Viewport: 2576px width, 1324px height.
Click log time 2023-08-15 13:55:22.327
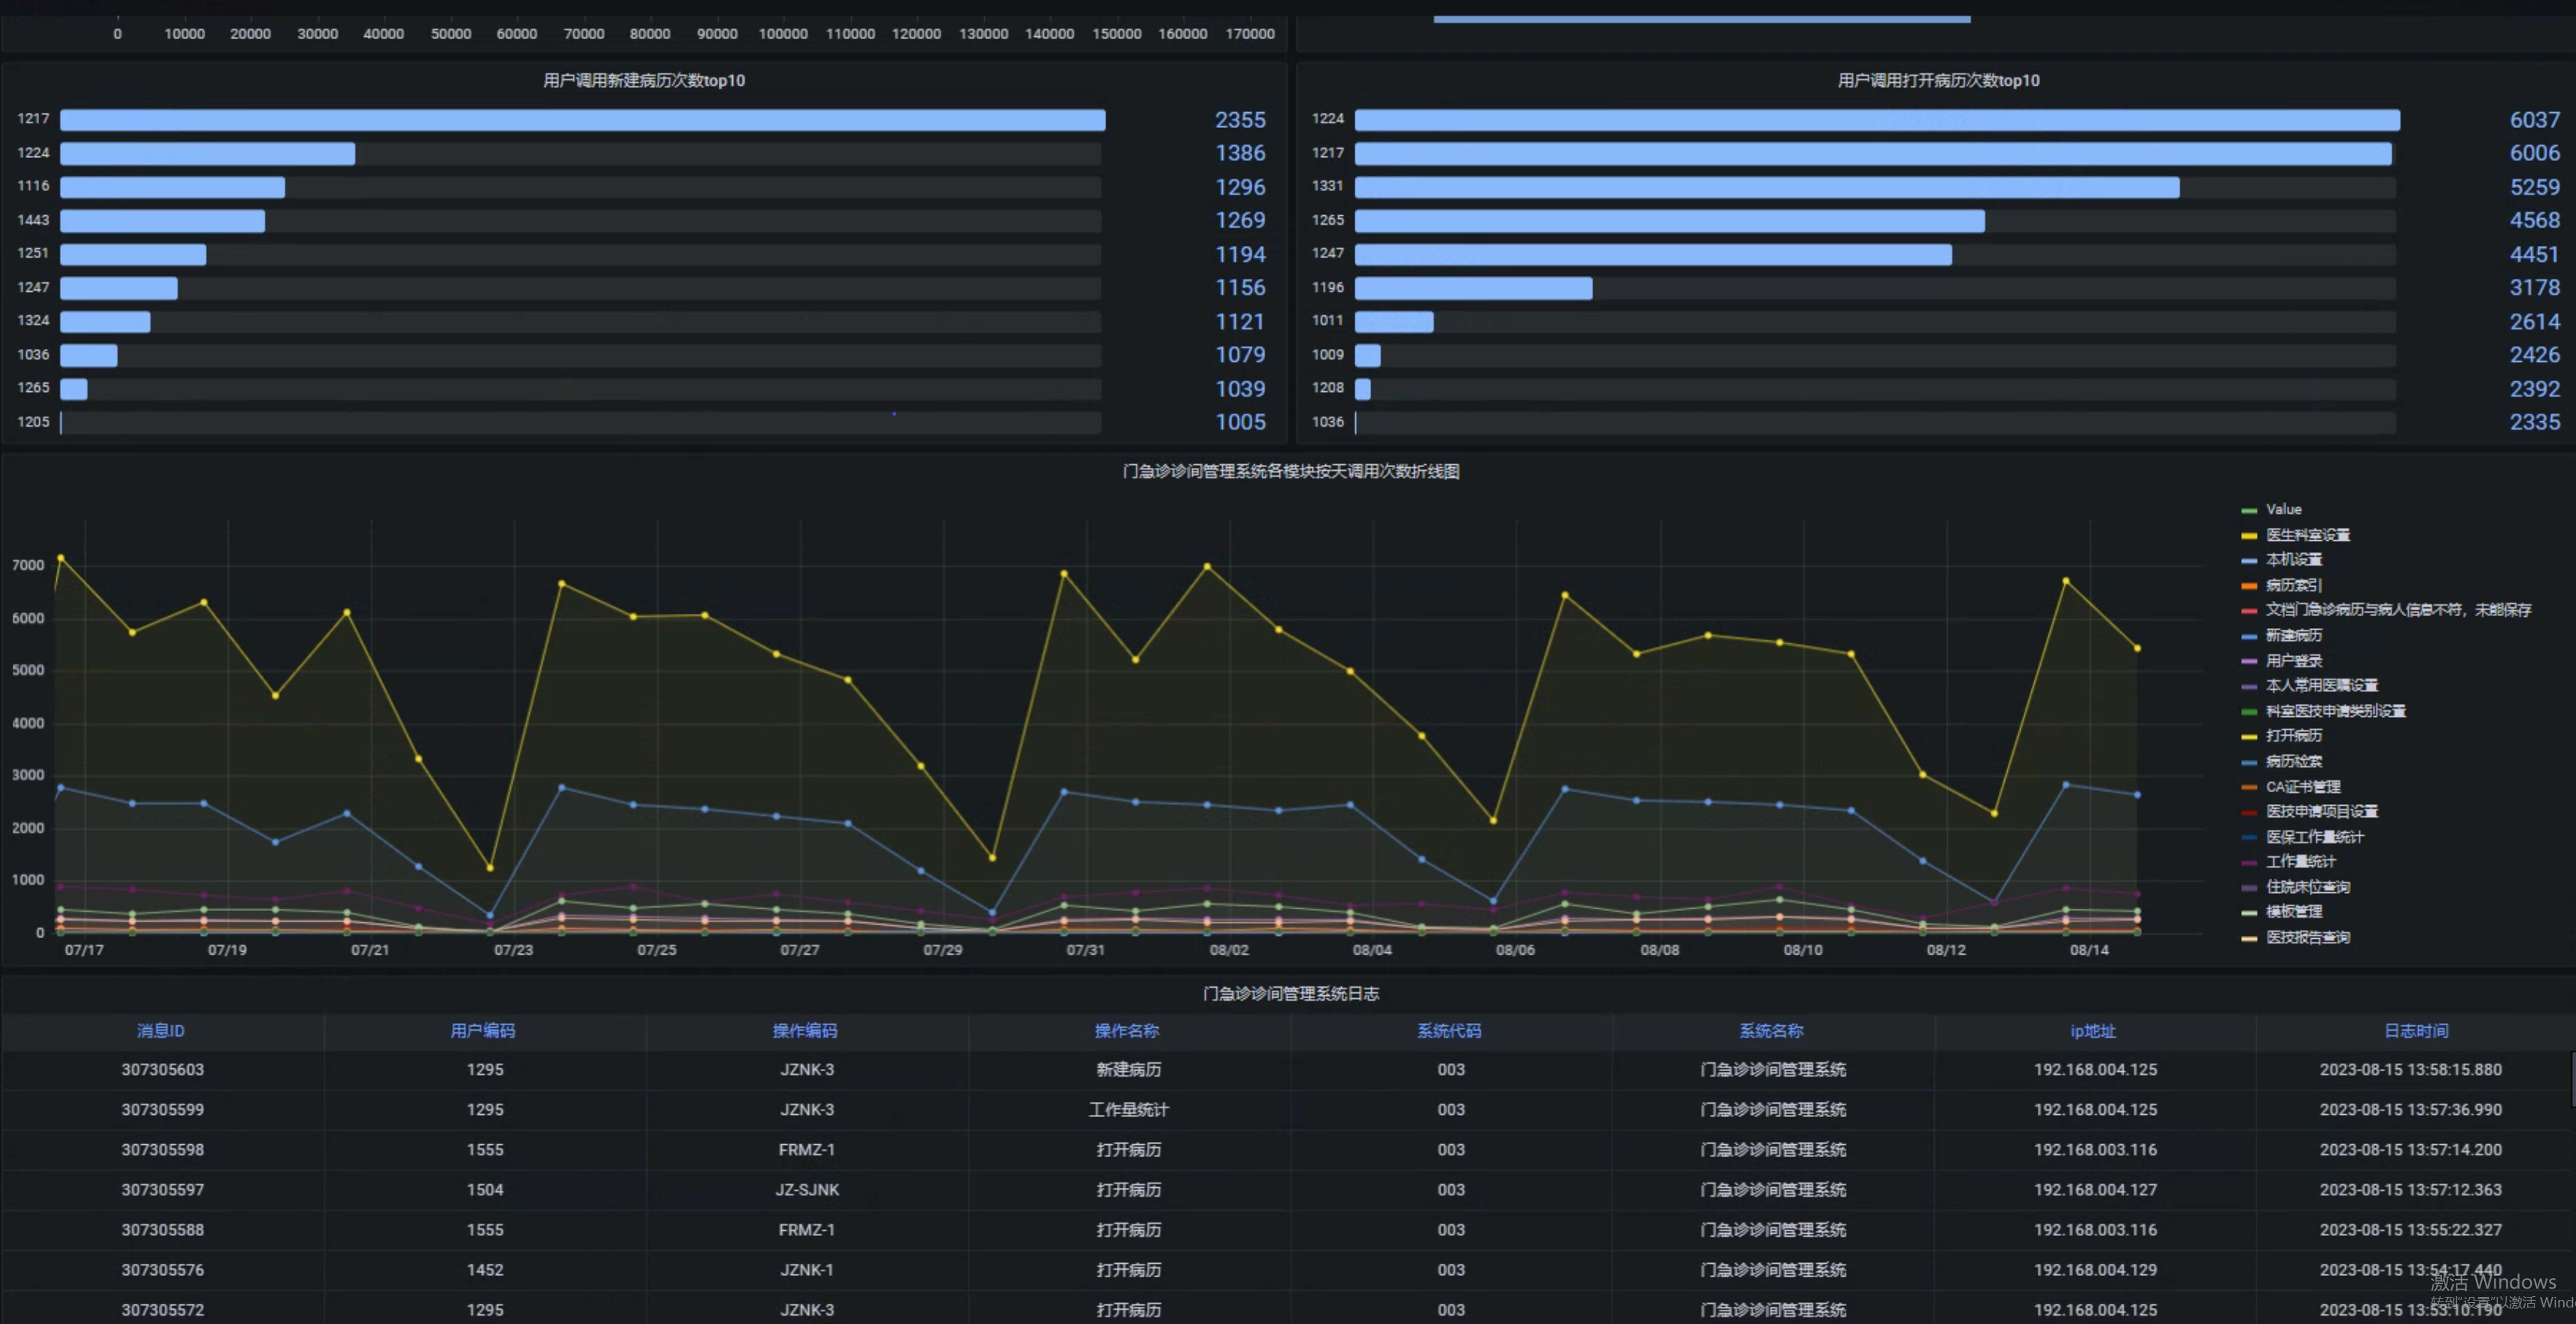[x=2411, y=1230]
